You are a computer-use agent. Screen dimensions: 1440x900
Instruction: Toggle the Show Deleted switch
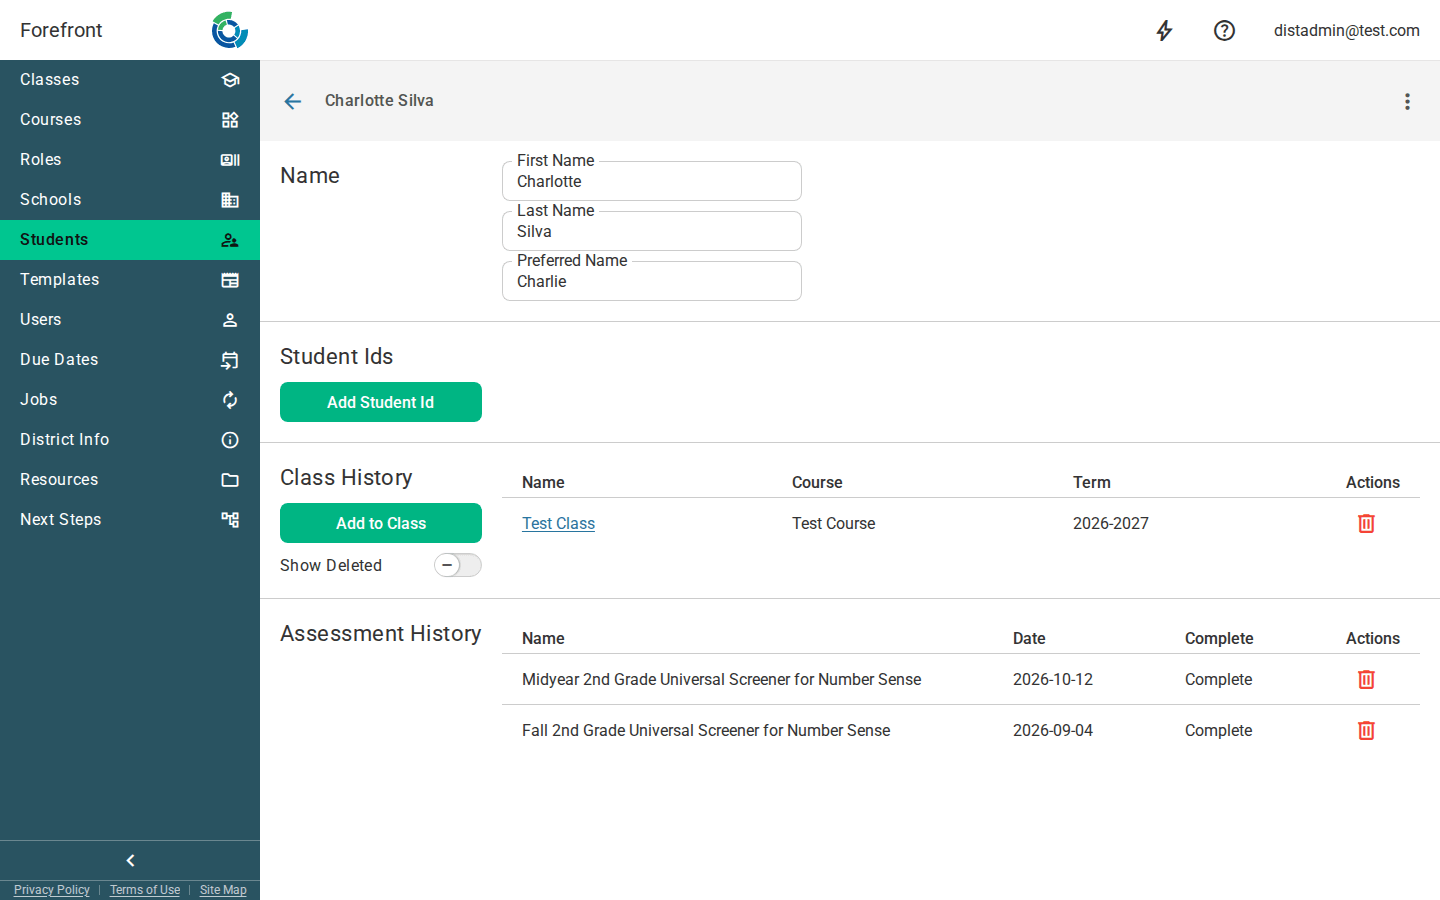pyautogui.click(x=458, y=565)
